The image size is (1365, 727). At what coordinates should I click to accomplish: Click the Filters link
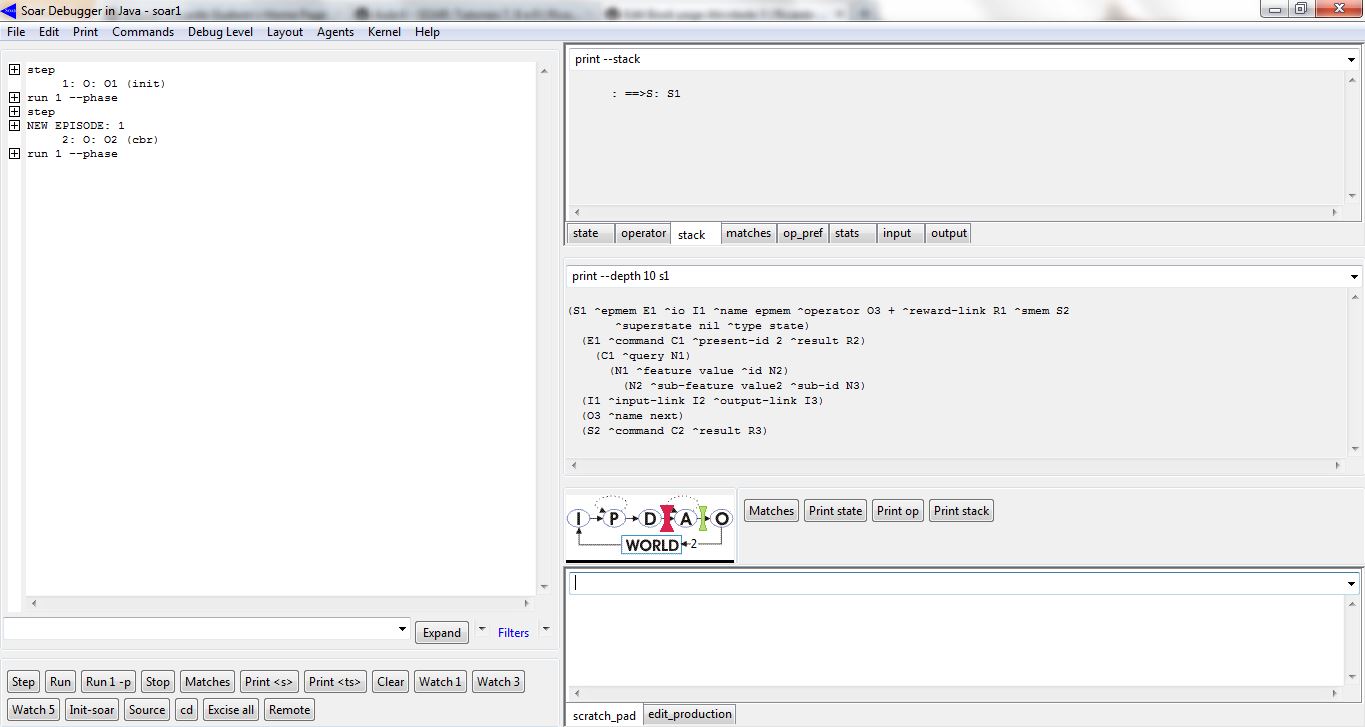[513, 633]
